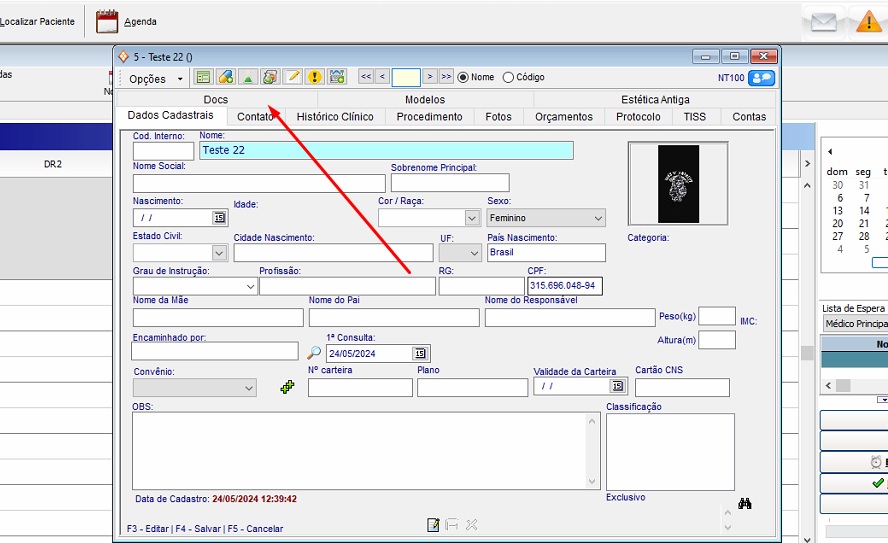Click the green plus icon beside Convênio
This screenshot has height=543, width=888.
[288, 387]
